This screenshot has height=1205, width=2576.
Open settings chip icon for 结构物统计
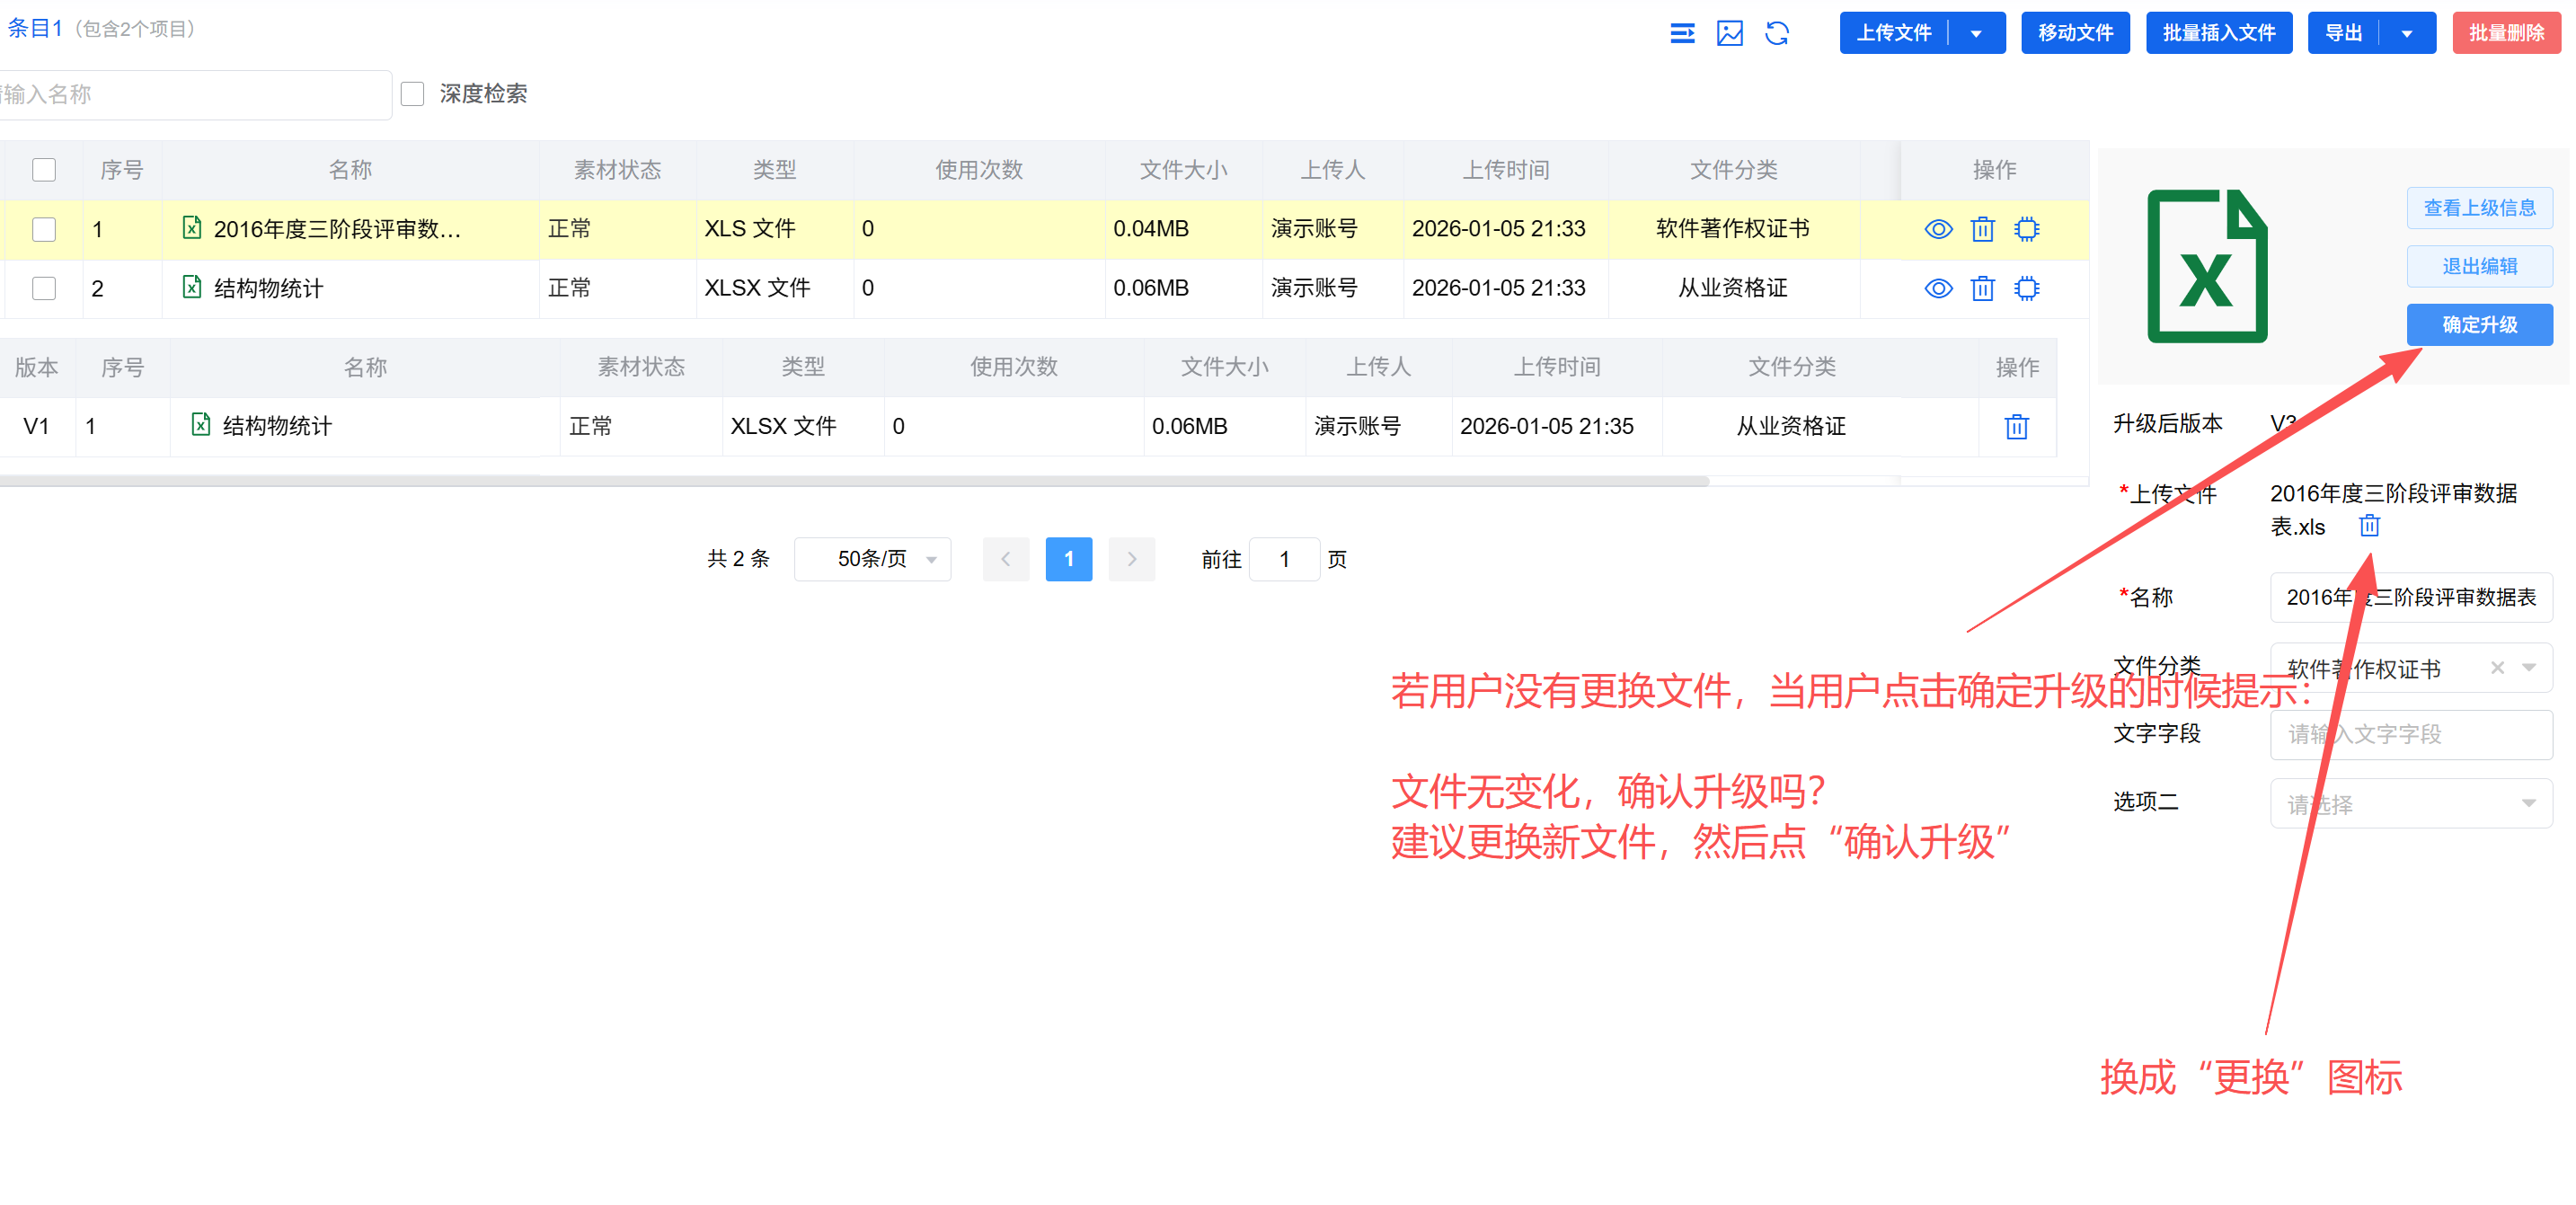pyautogui.click(x=2026, y=289)
